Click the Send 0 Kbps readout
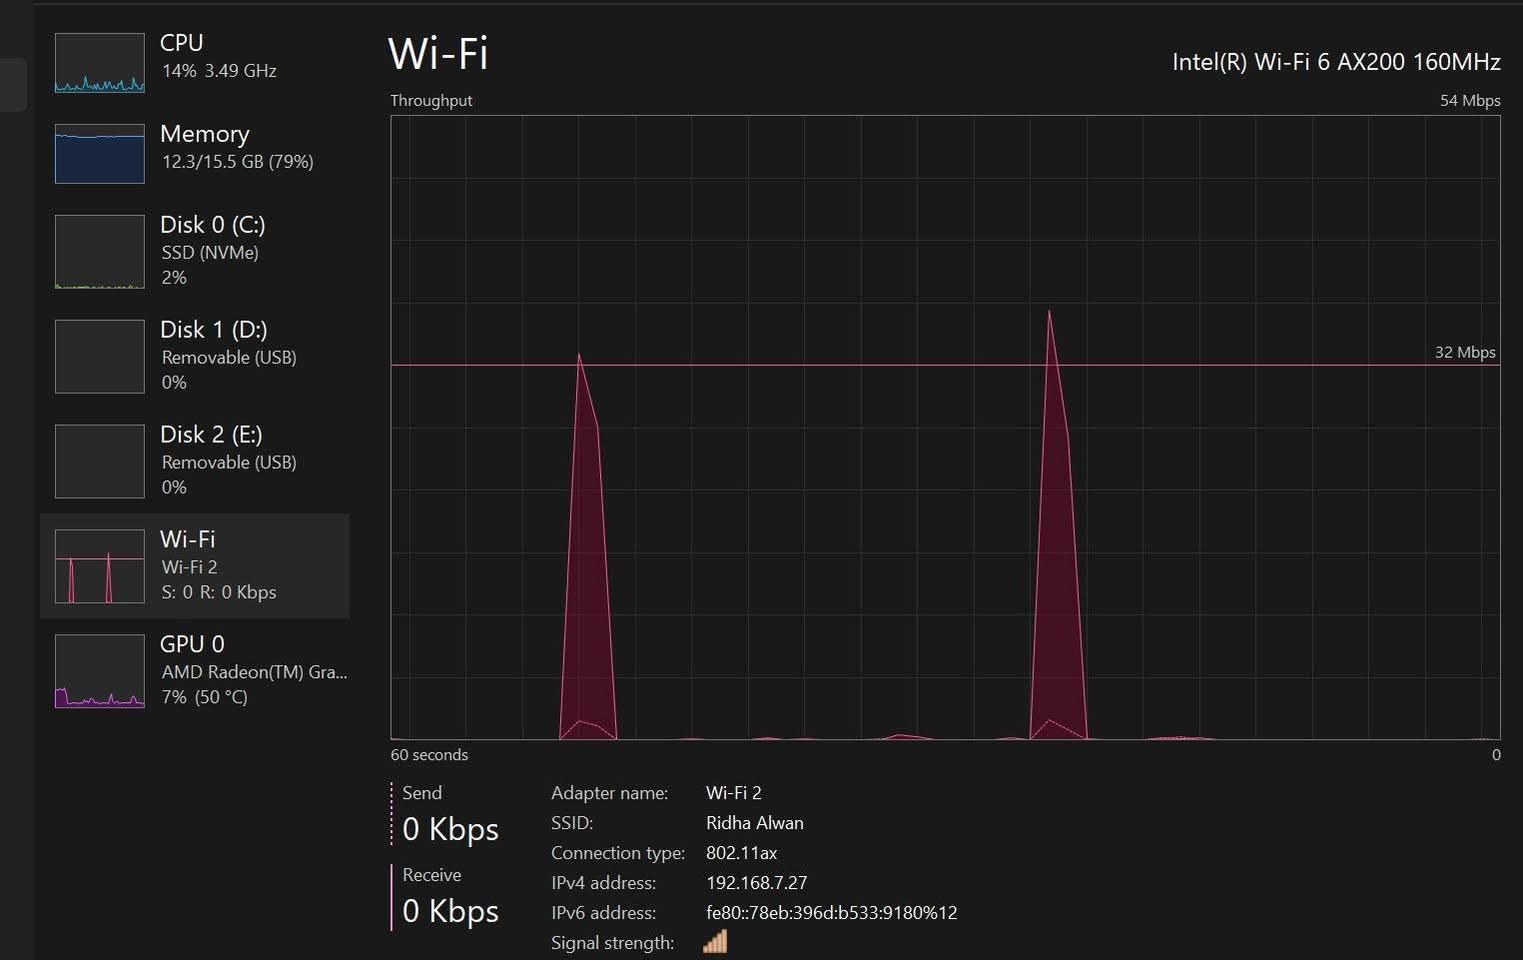The width and height of the screenshot is (1523, 960). [450, 829]
